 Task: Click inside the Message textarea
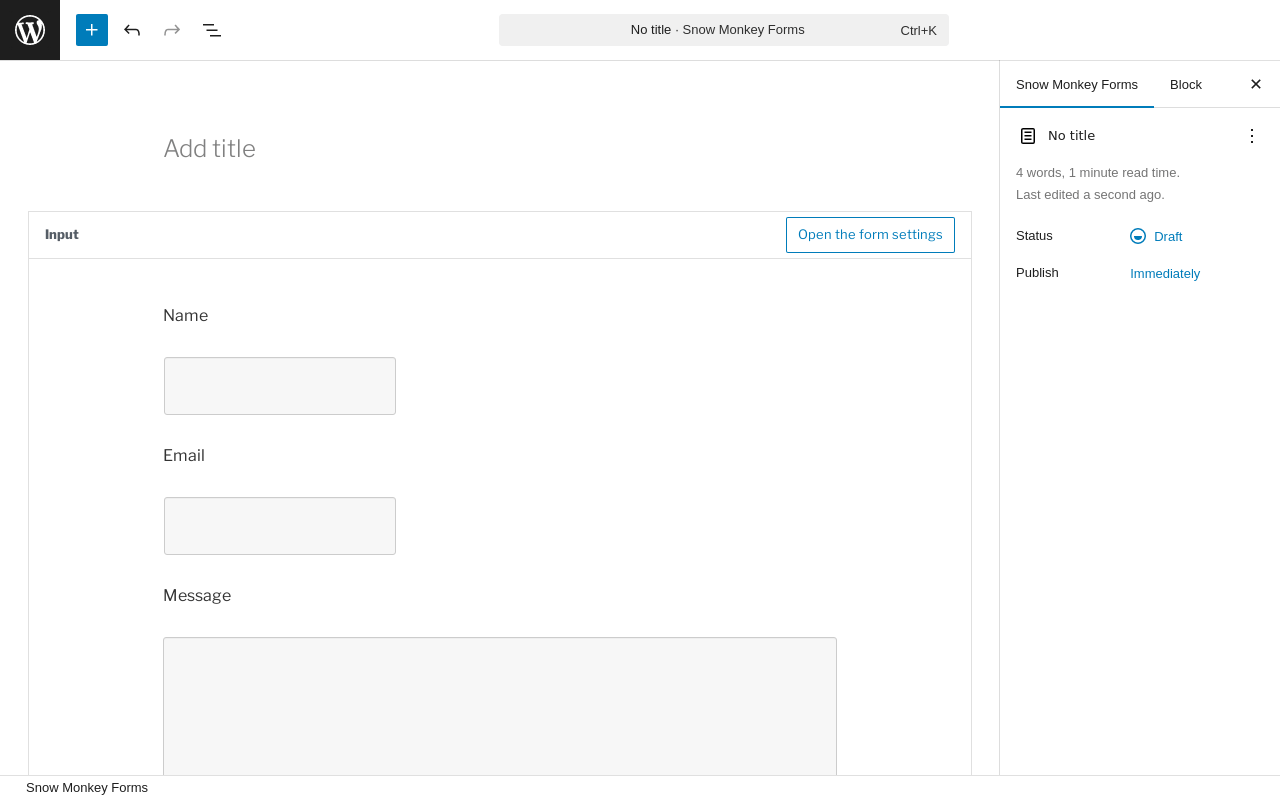pyautogui.click(x=500, y=705)
